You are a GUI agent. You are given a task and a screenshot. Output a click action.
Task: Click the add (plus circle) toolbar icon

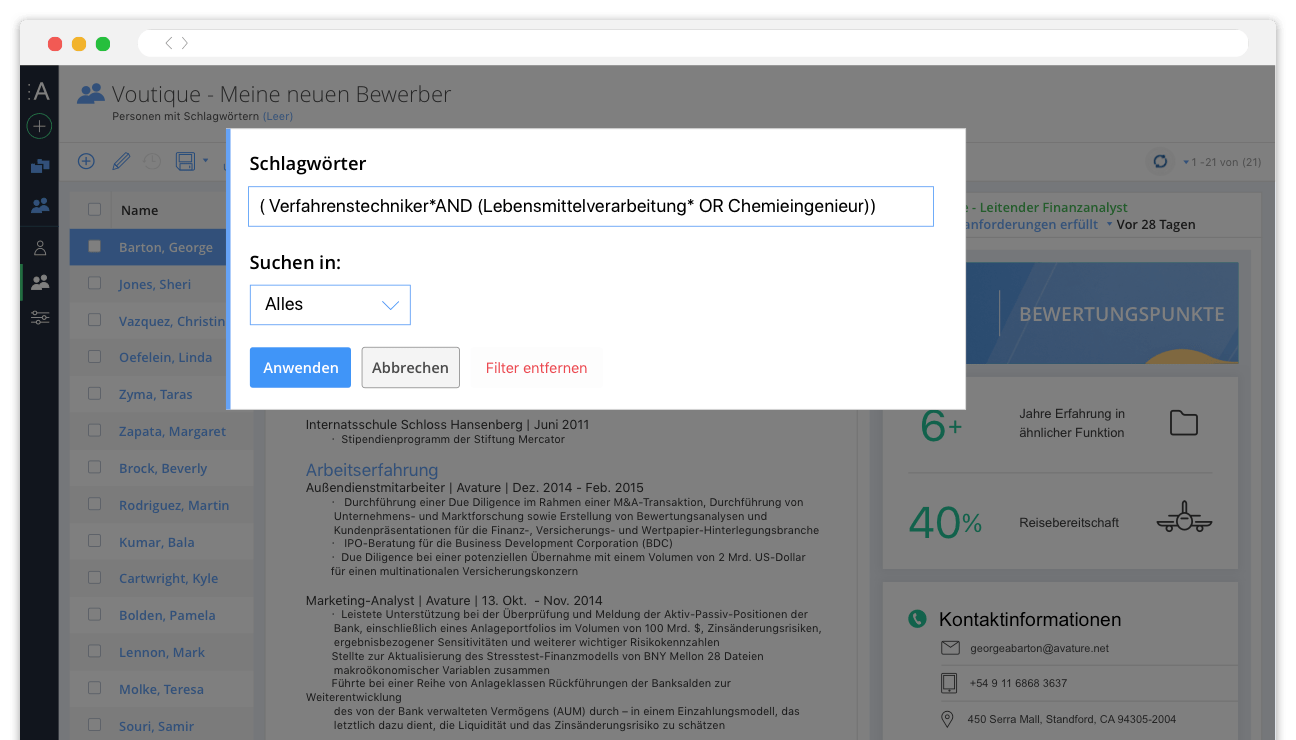(86, 161)
